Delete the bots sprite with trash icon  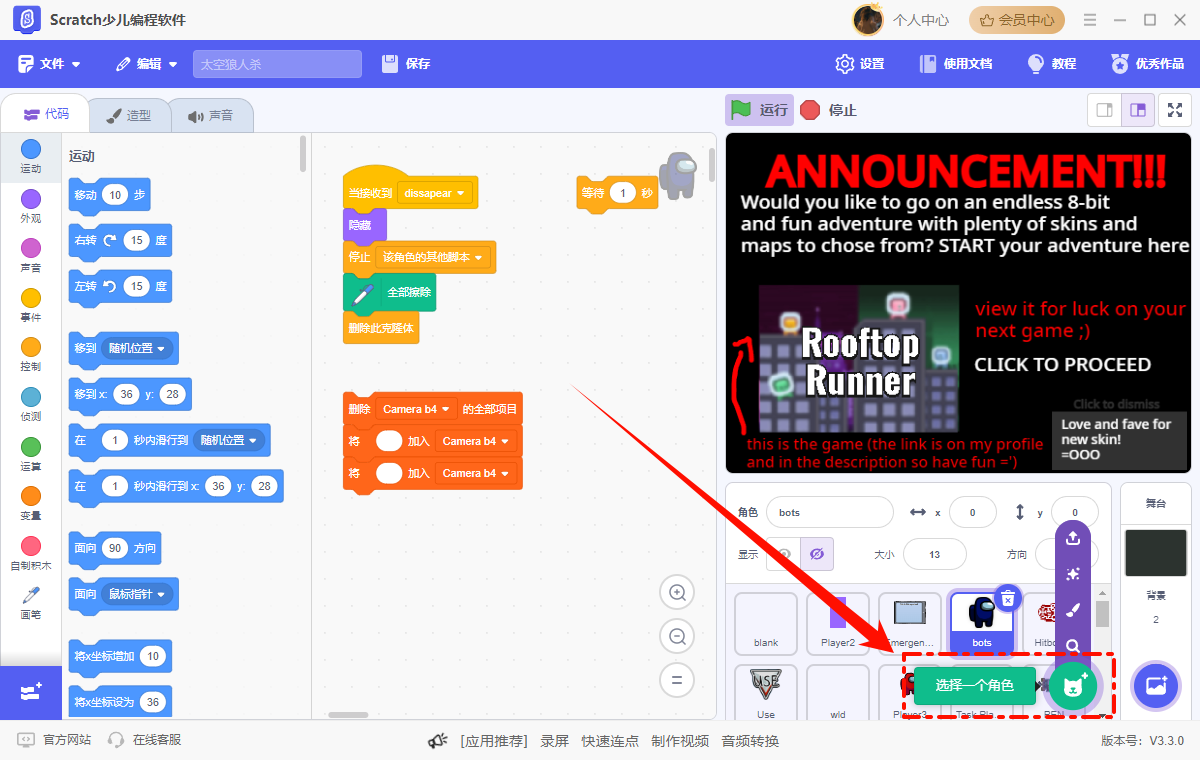tap(1008, 598)
